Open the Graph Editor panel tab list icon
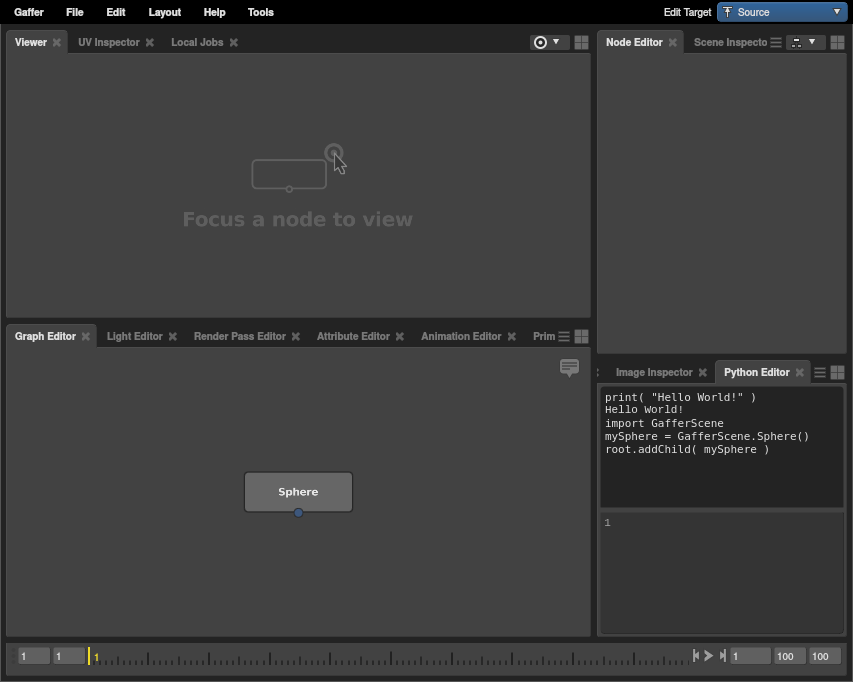Image resolution: width=853 pixels, height=682 pixels. point(564,336)
